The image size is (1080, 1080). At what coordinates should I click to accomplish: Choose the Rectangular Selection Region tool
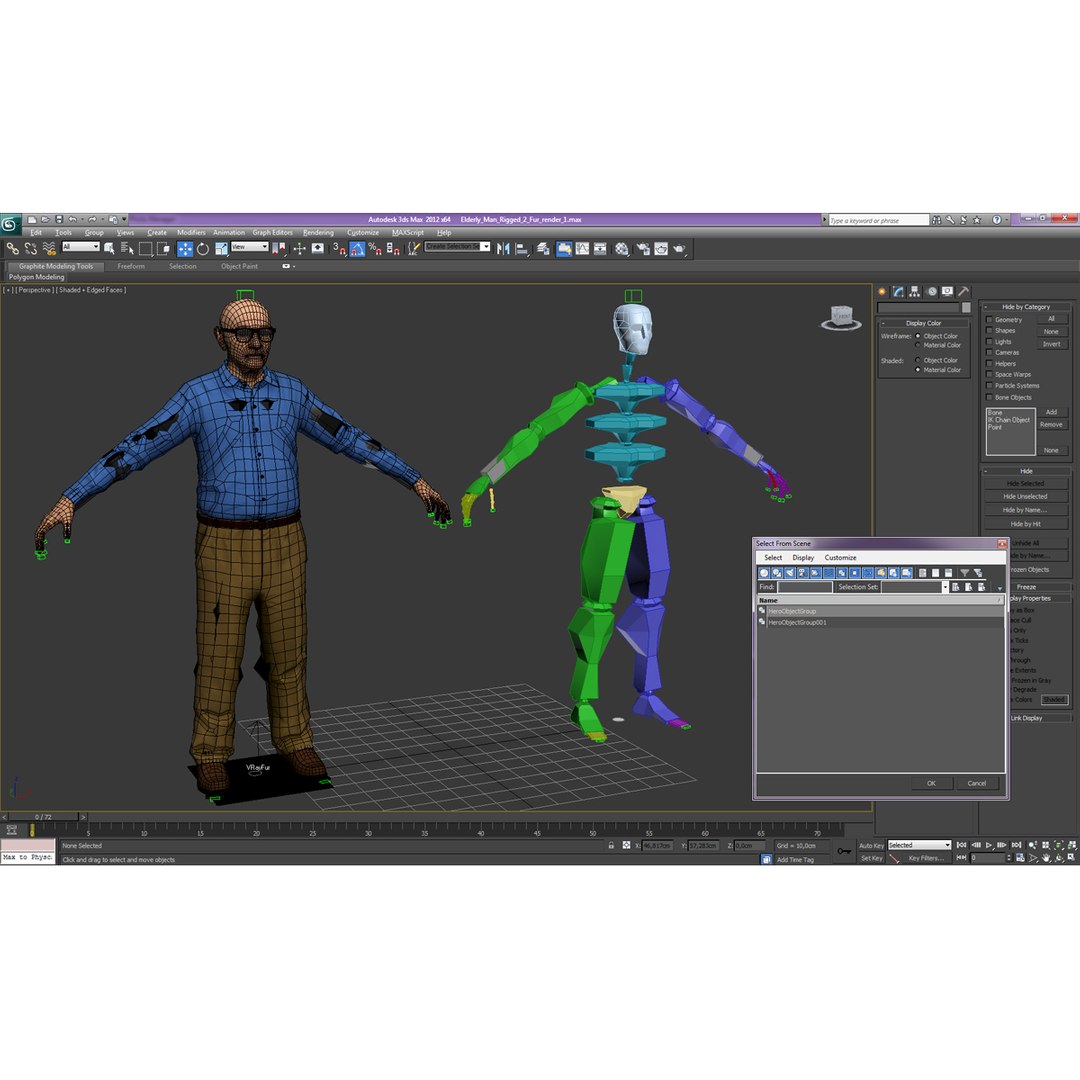[145, 249]
